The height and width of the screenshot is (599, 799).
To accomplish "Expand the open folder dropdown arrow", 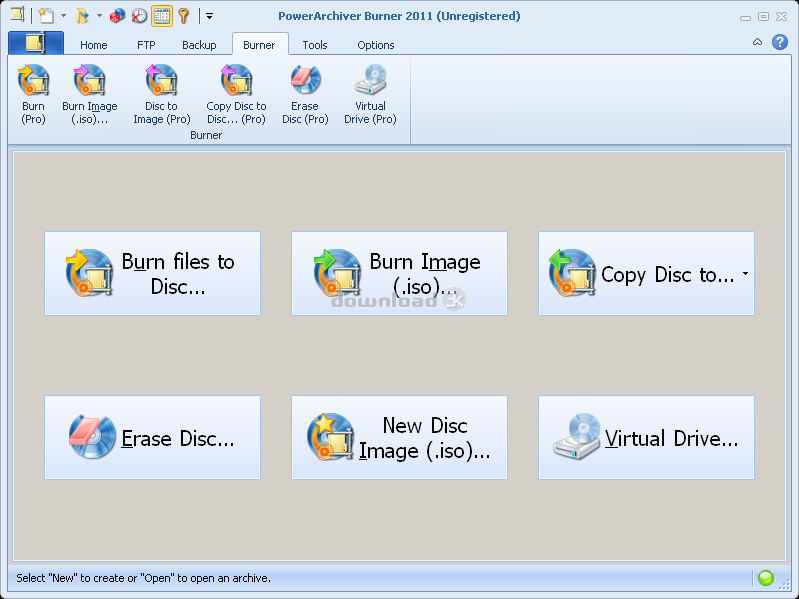I will tap(99, 16).
